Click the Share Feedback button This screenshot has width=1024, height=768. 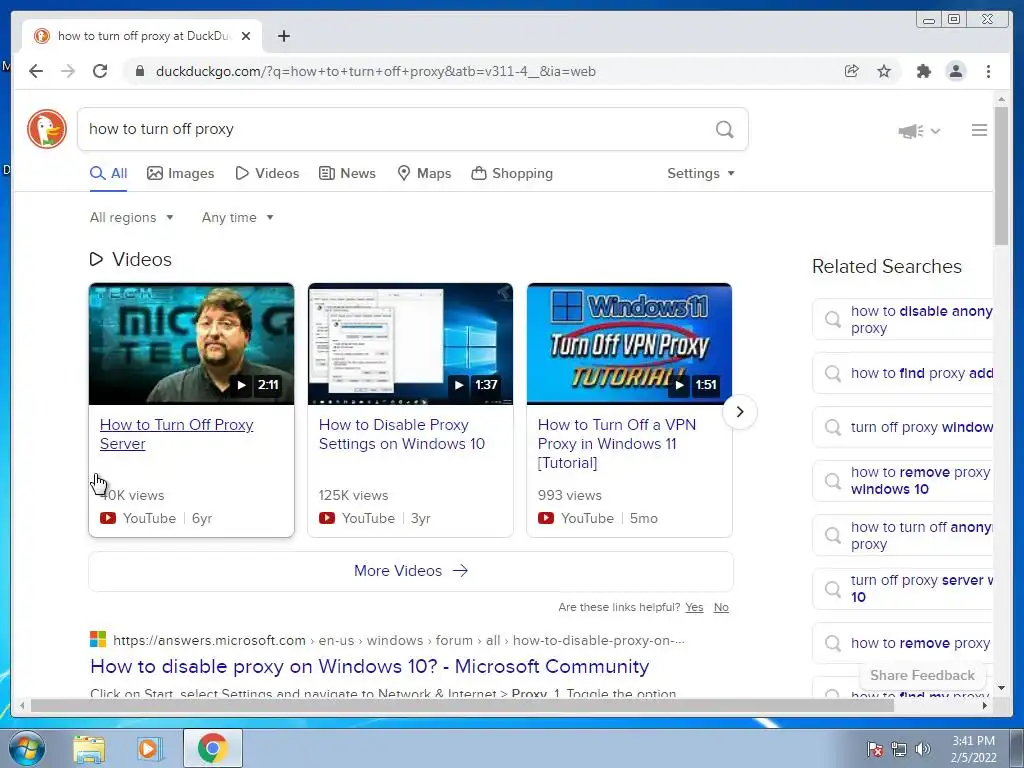tap(922, 675)
